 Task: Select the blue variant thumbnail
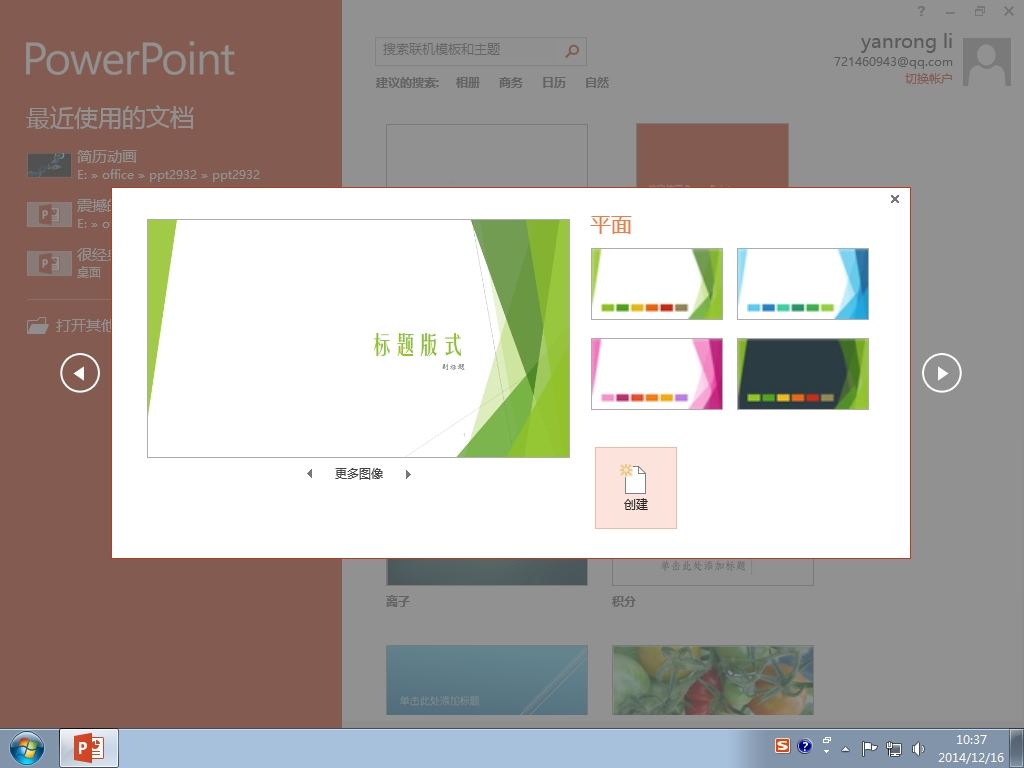click(x=803, y=283)
